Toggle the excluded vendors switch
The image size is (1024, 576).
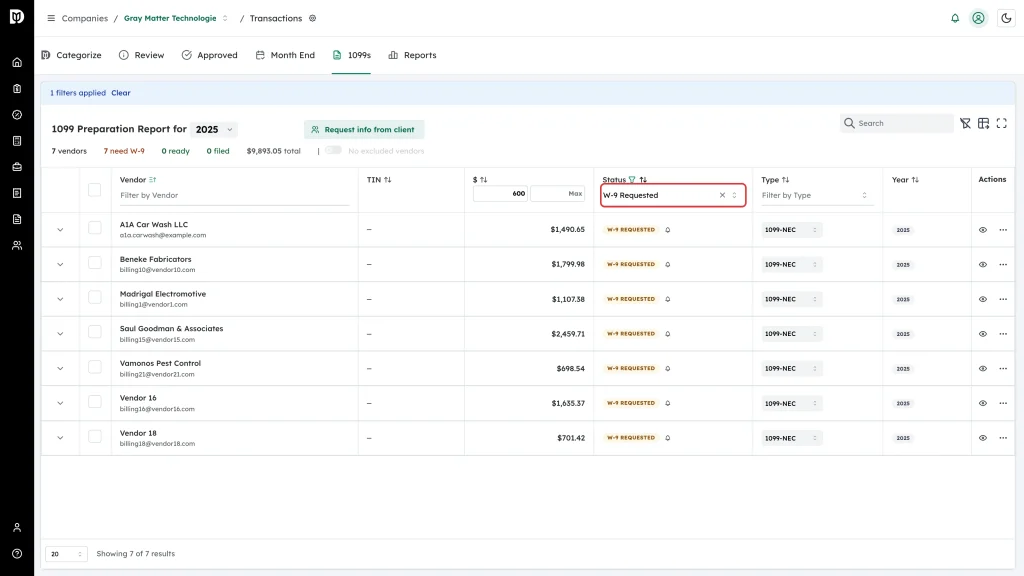(334, 150)
